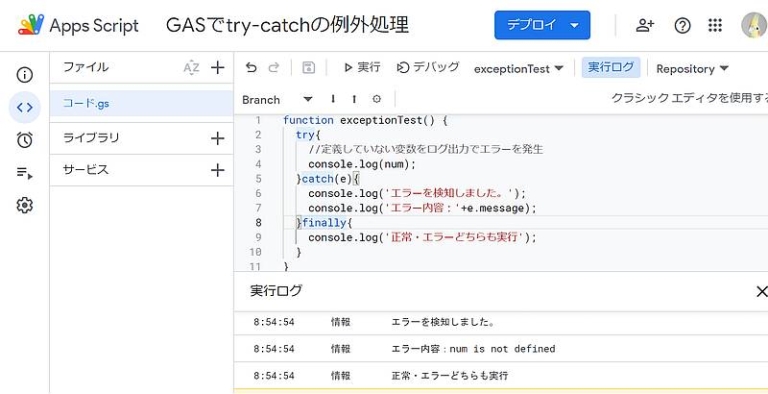The image size is (768, 394).
Task: Redo the last edit
Action: (274, 68)
